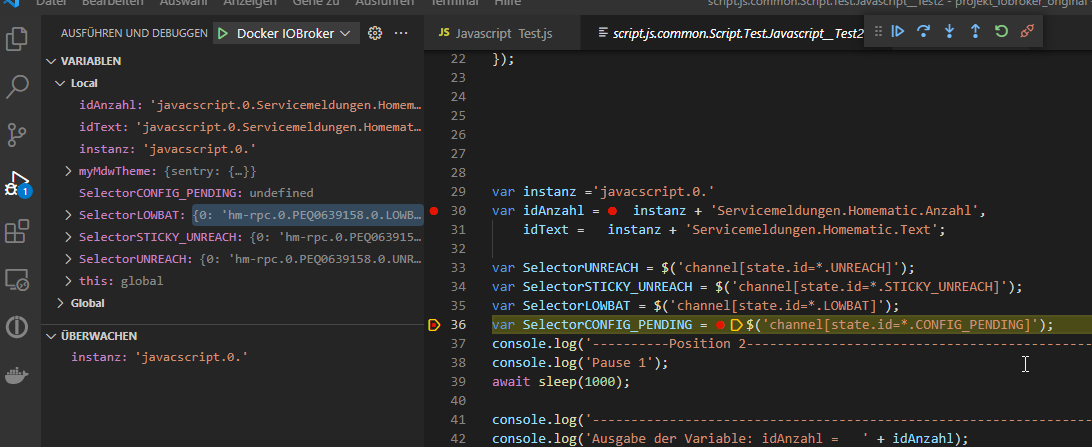1092x447 pixels.
Task: Open launch.json via the gear icon
Action: click(375, 33)
